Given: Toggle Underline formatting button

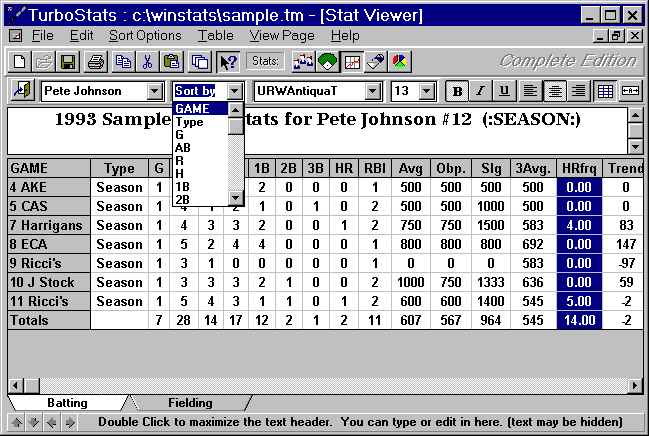Looking at the screenshot, I should click(503, 91).
